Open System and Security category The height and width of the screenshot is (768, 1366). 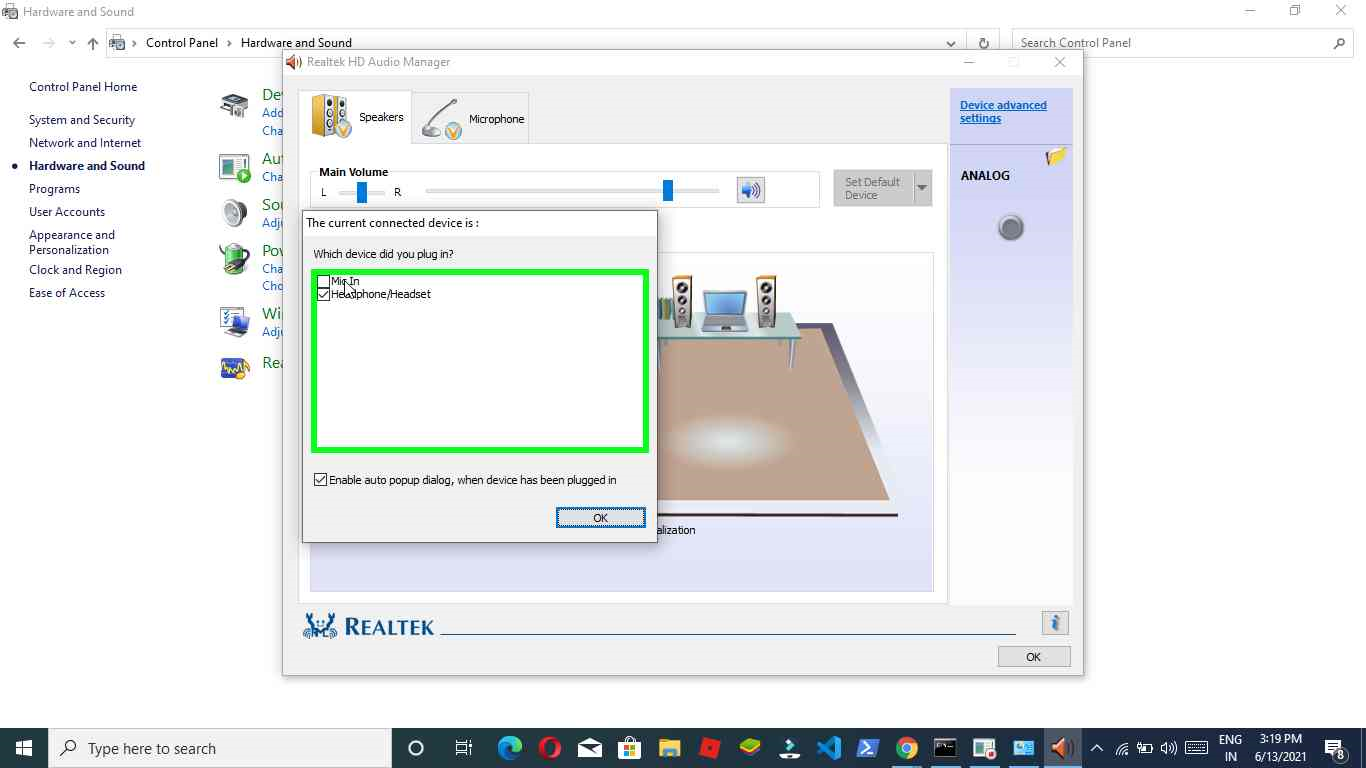[82, 120]
